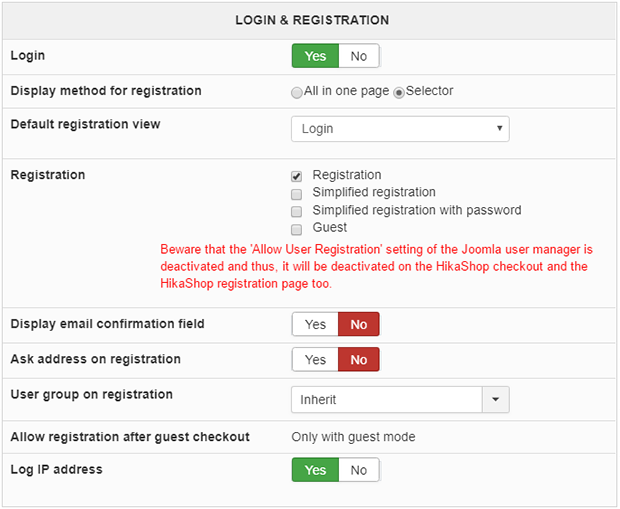
Task: Click the 'Only with guest mode' text
Action: click(353, 436)
